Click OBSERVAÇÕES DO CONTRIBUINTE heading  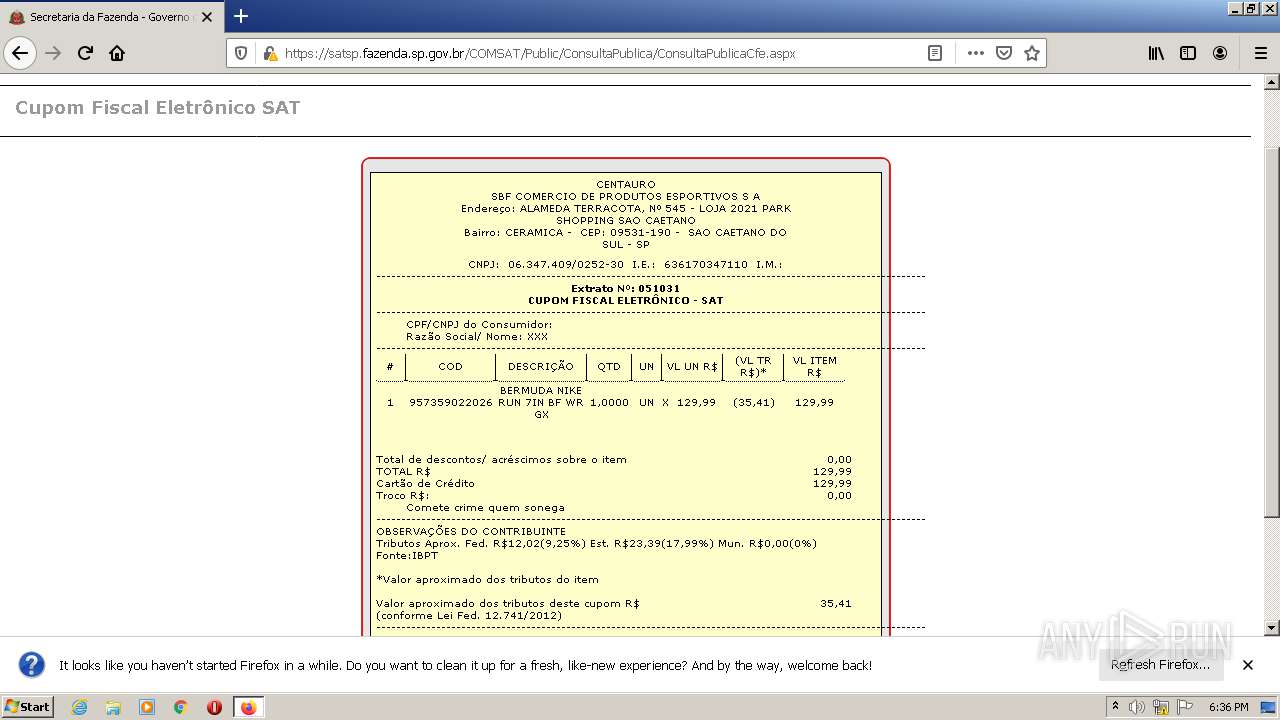point(471,532)
